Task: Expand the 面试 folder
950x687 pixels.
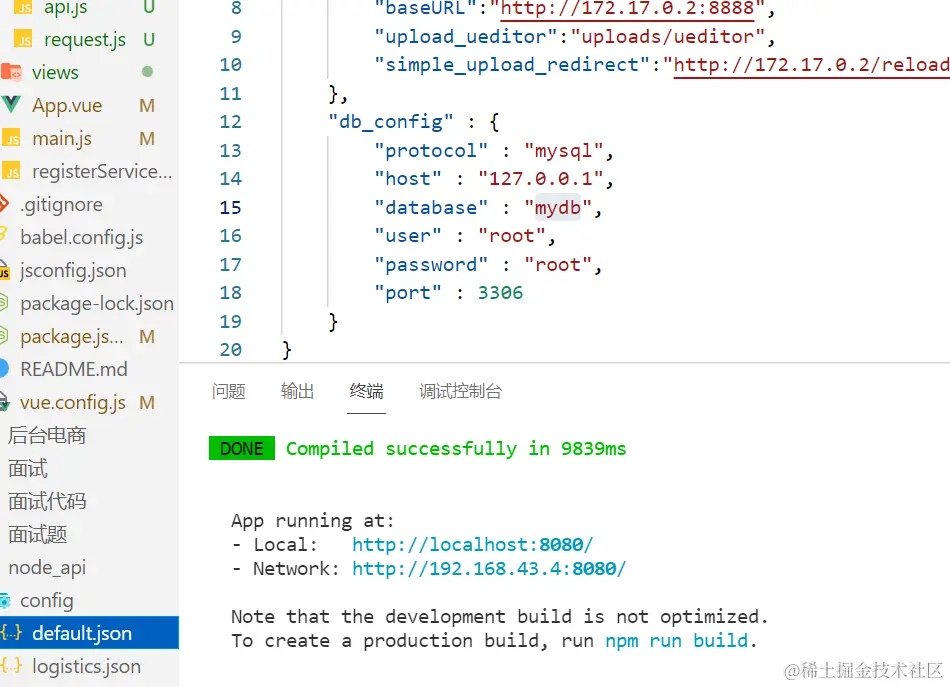Action: click(x=27, y=469)
